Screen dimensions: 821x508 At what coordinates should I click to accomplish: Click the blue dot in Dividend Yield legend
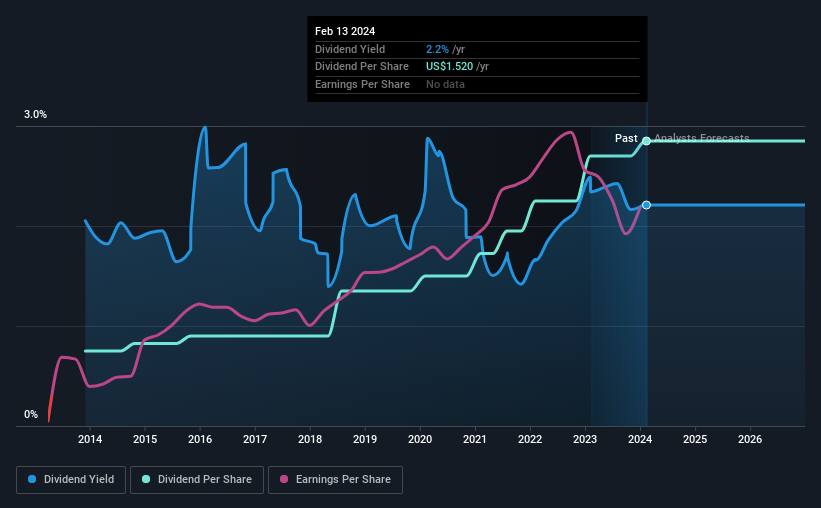[32, 479]
